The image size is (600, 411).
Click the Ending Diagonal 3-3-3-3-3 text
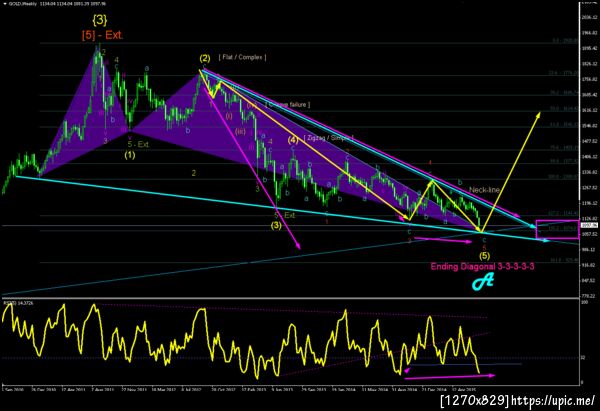(x=483, y=266)
